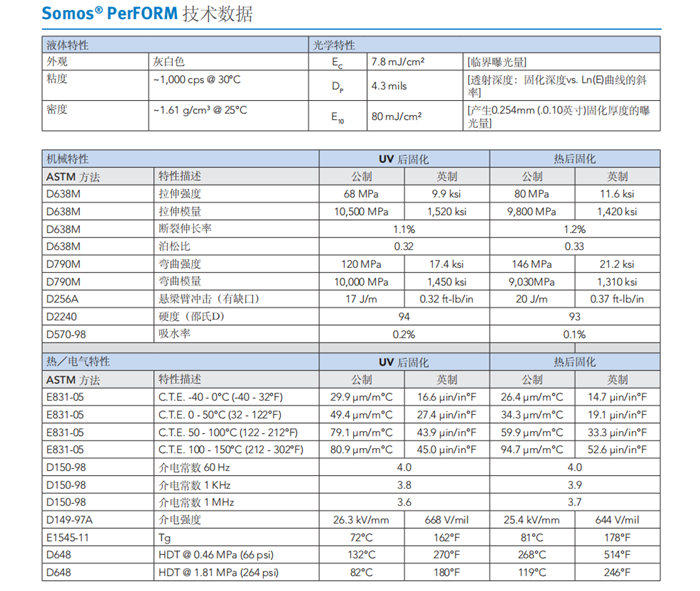
Task: Select the HDT @ 1.81 MPa row label
Action: 216,572
